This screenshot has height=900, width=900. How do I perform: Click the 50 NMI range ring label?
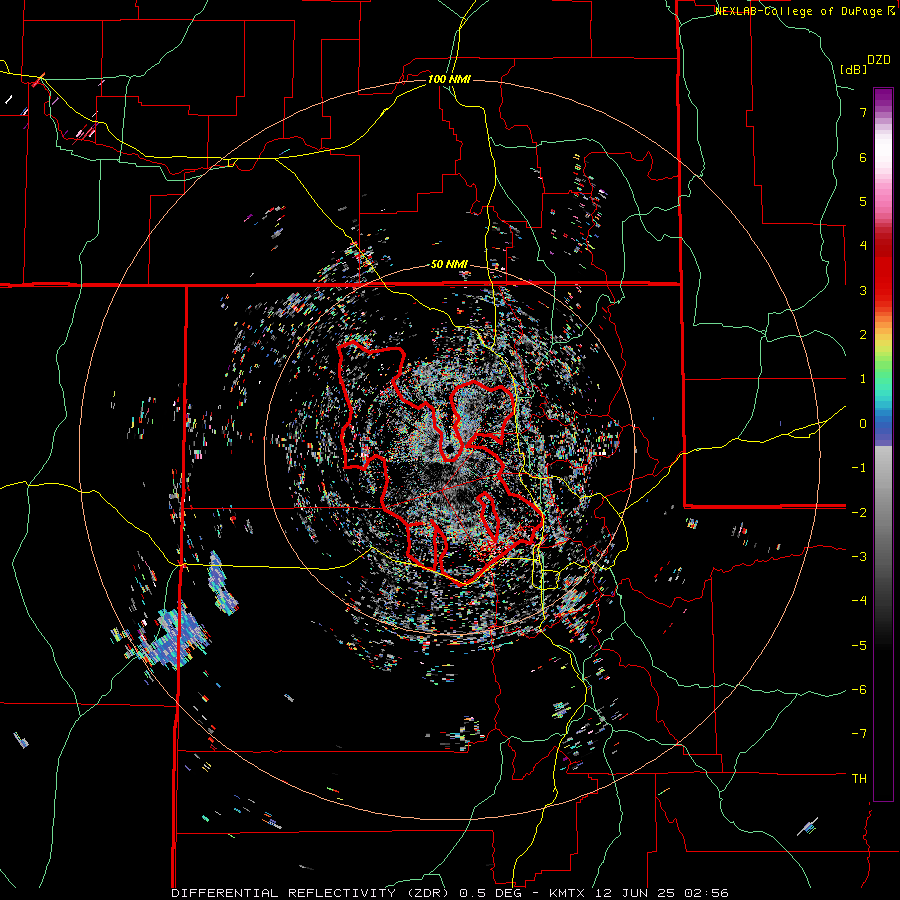pyautogui.click(x=449, y=265)
